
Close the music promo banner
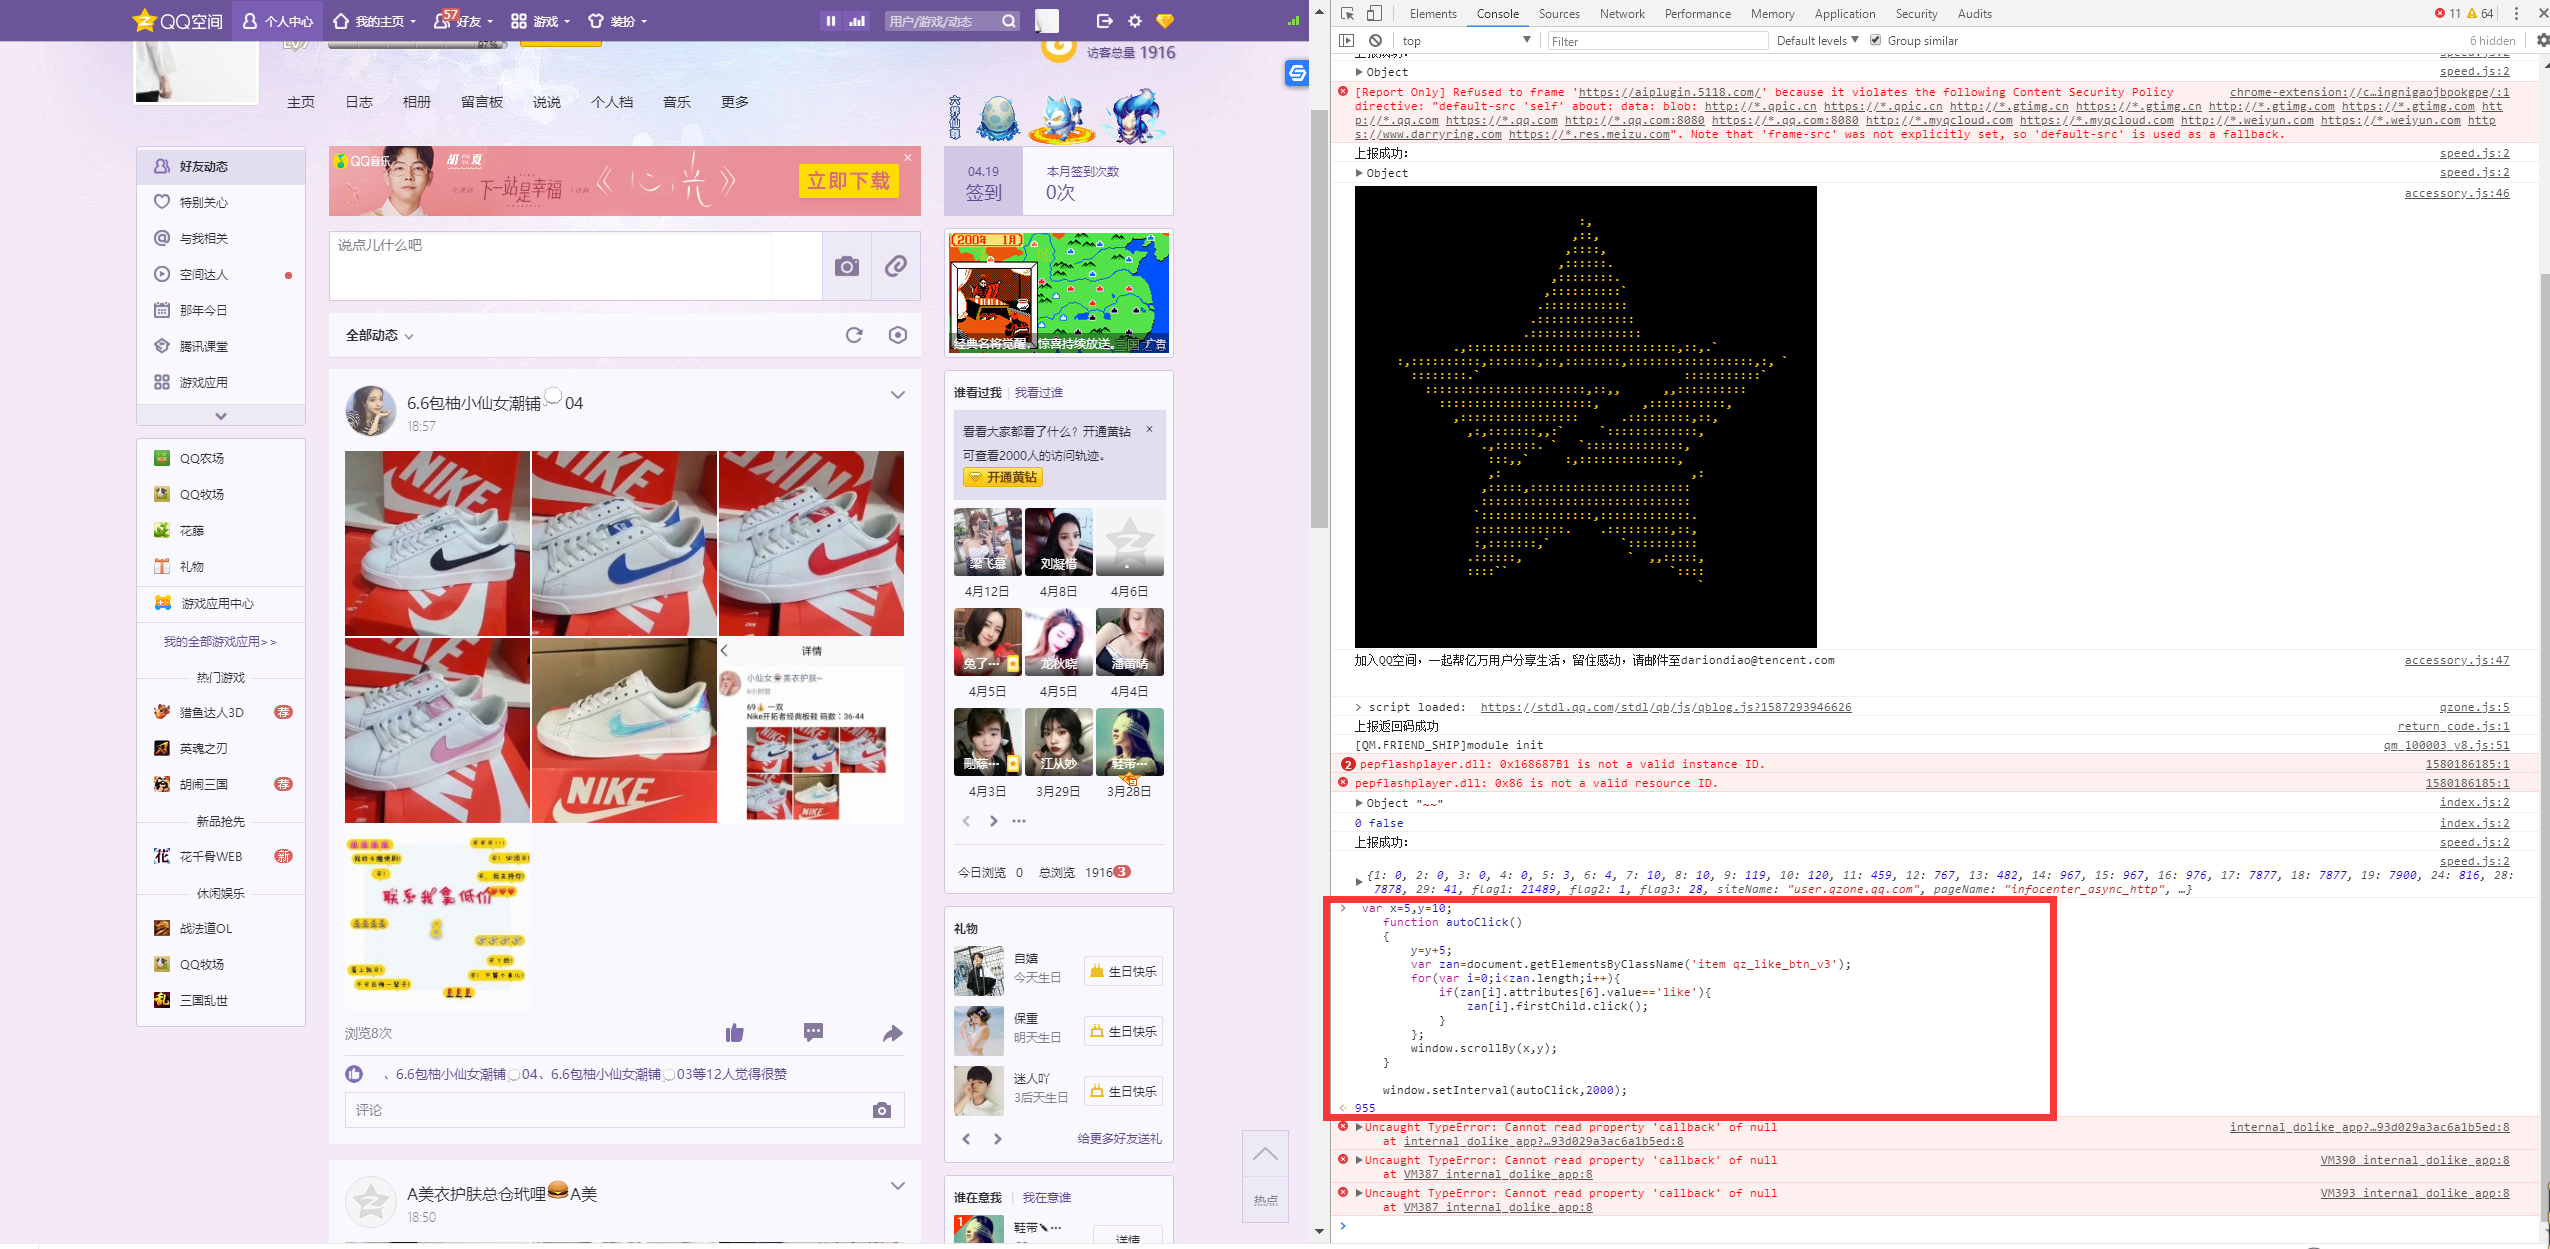tap(908, 157)
